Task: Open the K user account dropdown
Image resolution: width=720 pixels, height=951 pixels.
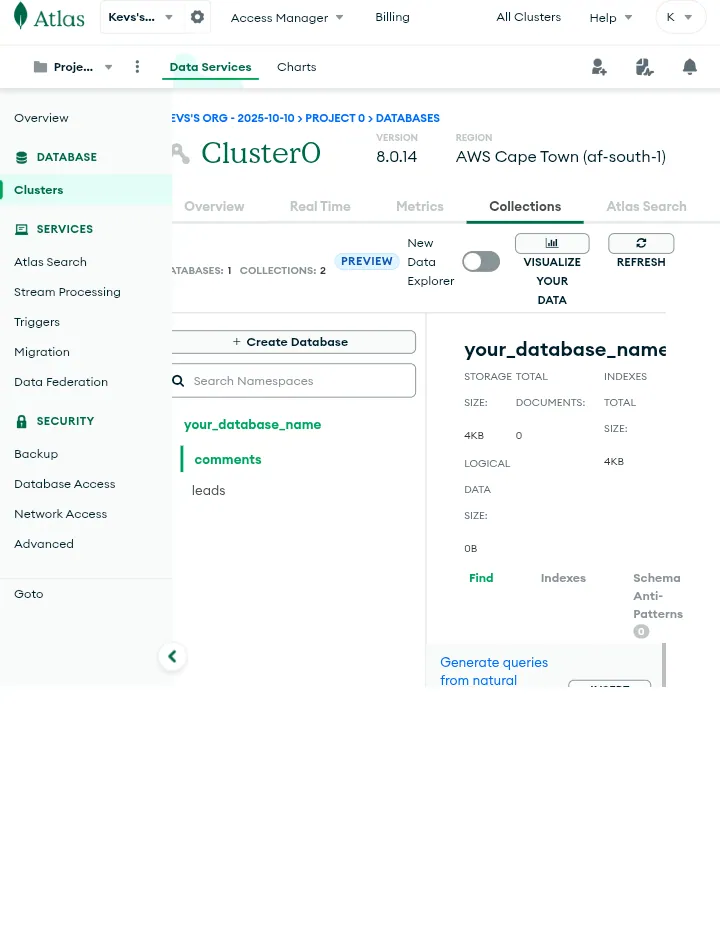Action: tap(681, 17)
